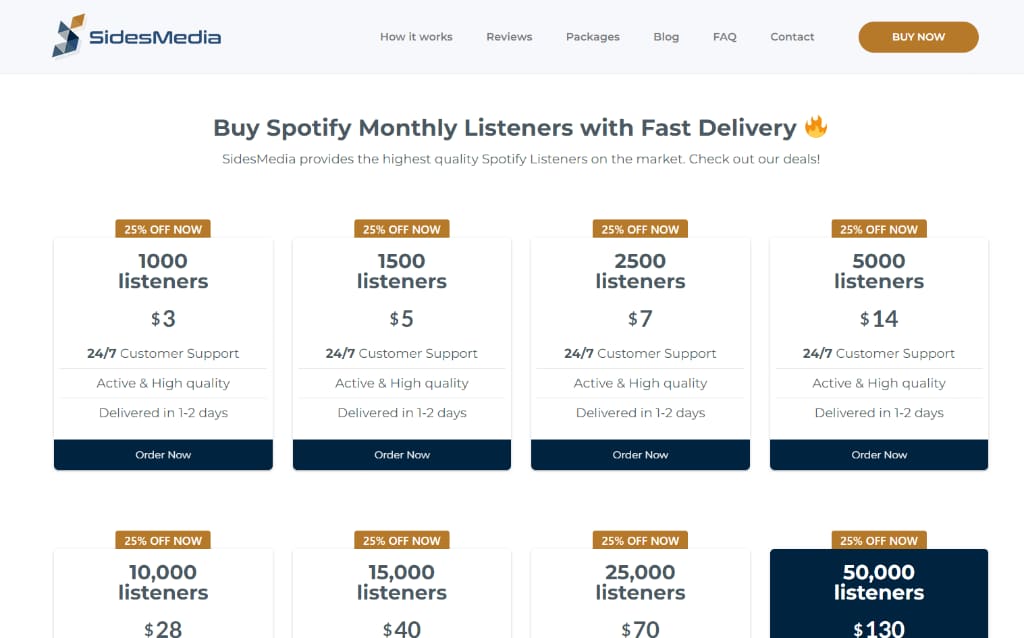Screen dimensions: 1024x638
Task: Visit the Blog page
Action: (666, 37)
